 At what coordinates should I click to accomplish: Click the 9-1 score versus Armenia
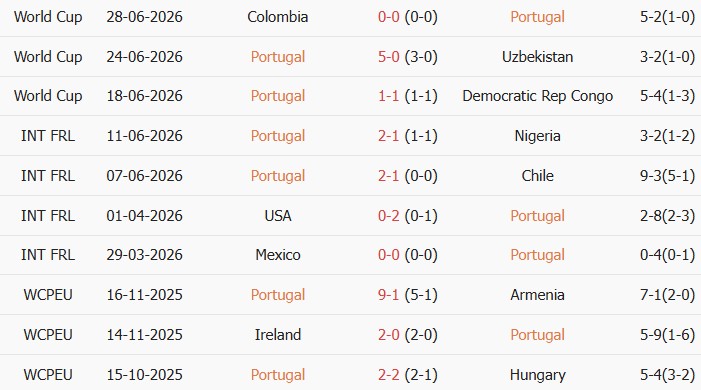point(389,295)
